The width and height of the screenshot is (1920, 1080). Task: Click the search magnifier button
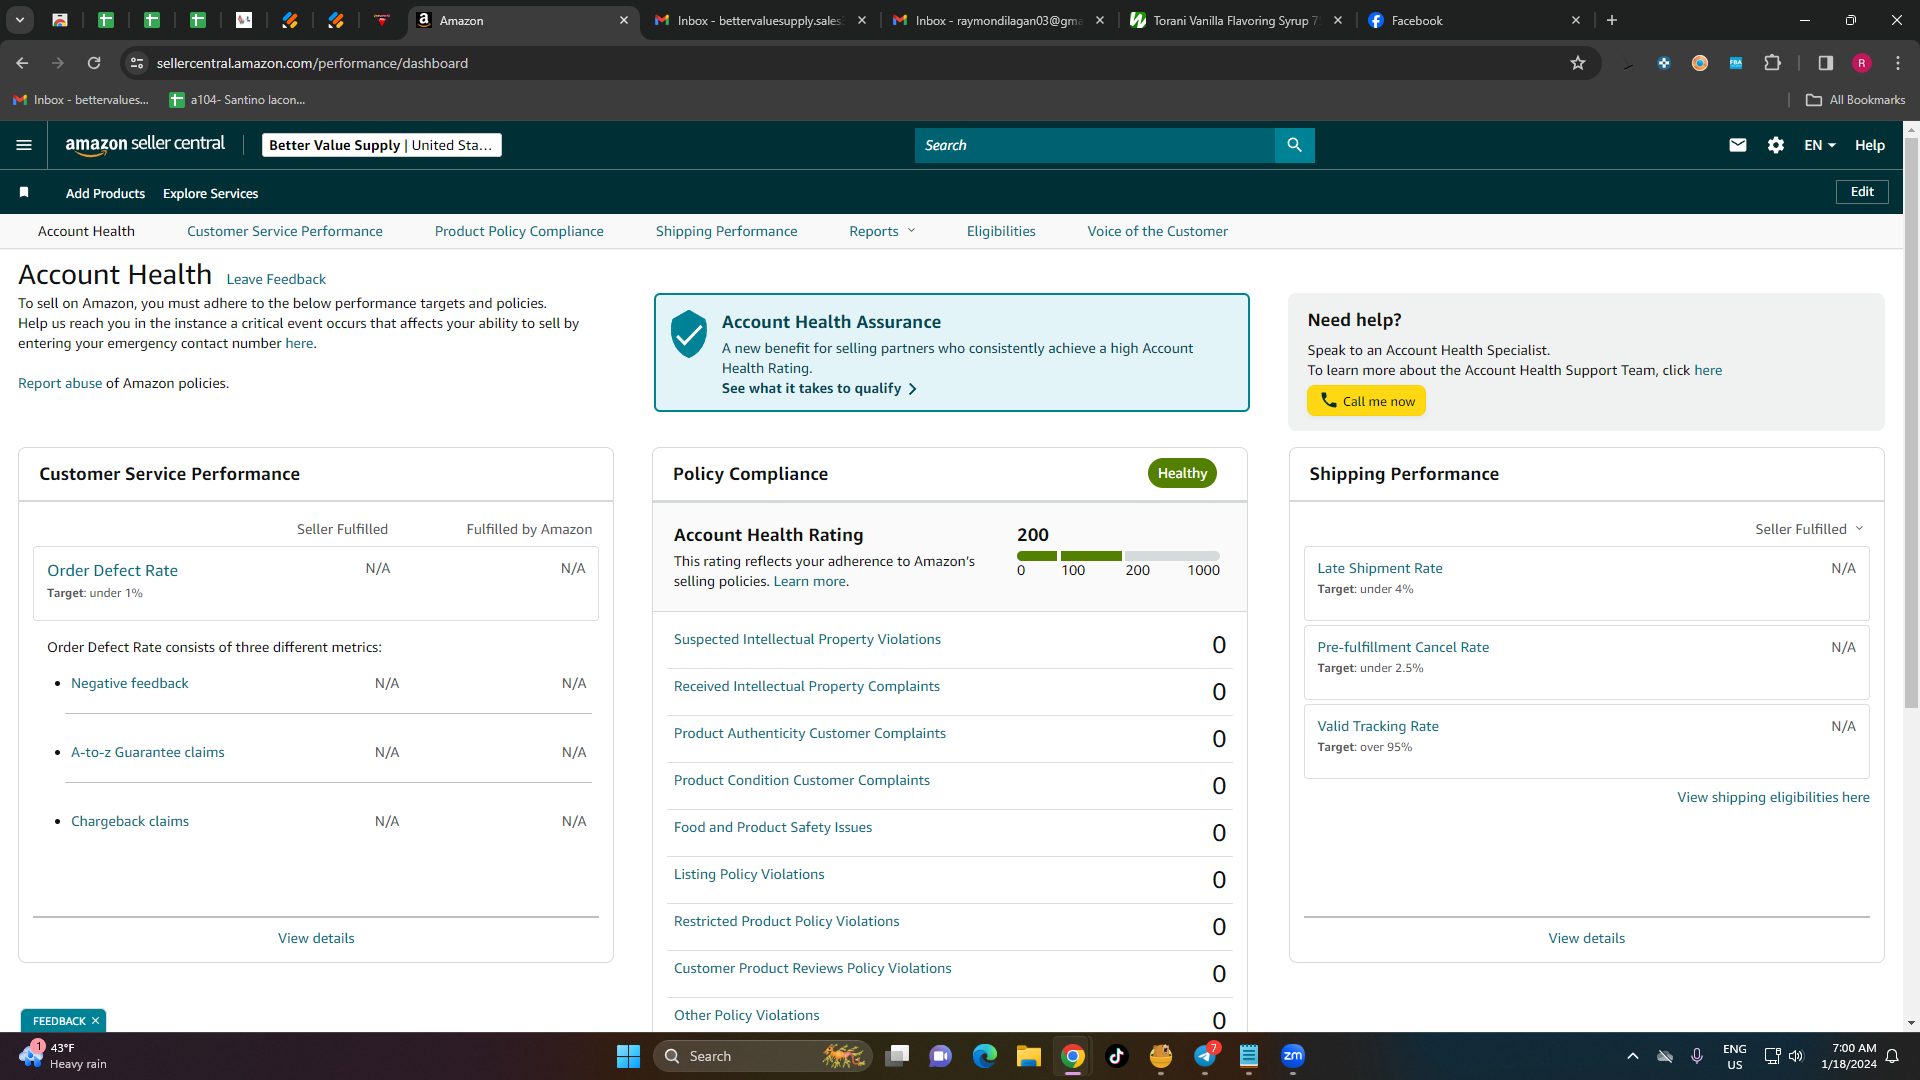(1294, 145)
